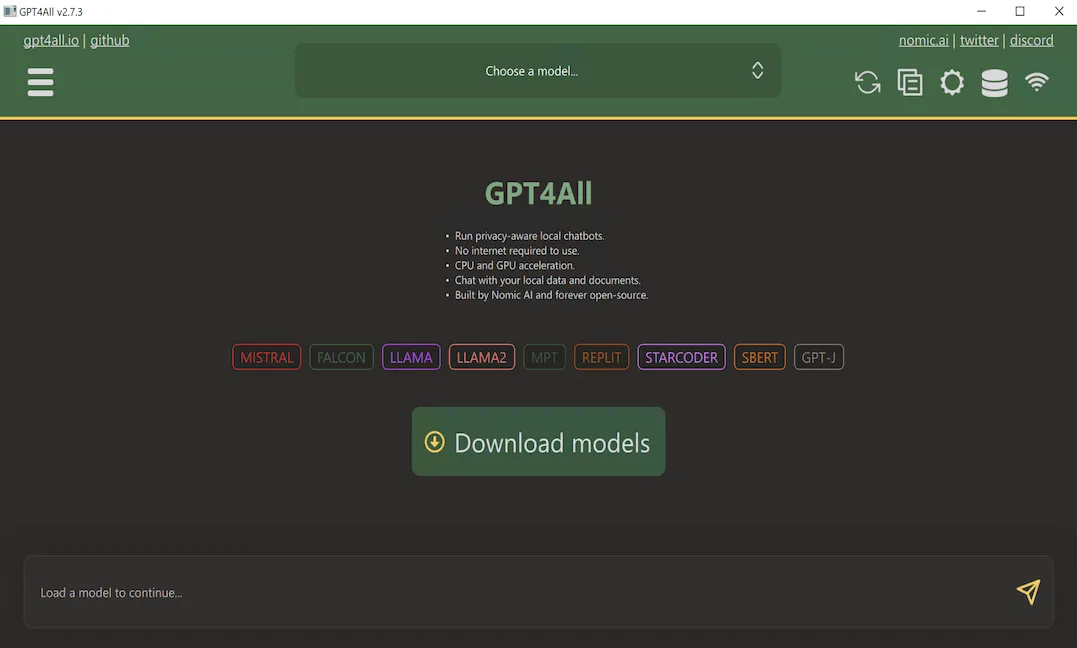The width and height of the screenshot is (1077, 648).
Task: Click the model selector up-down arrows
Action: point(757,70)
